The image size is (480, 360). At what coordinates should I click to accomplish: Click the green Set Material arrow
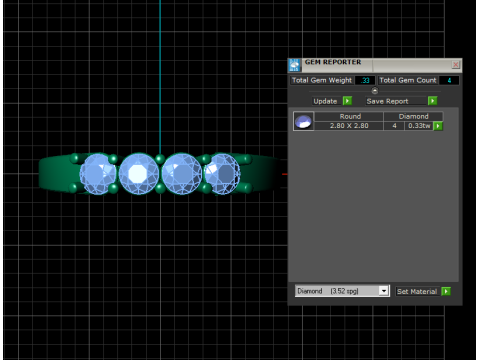click(446, 291)
